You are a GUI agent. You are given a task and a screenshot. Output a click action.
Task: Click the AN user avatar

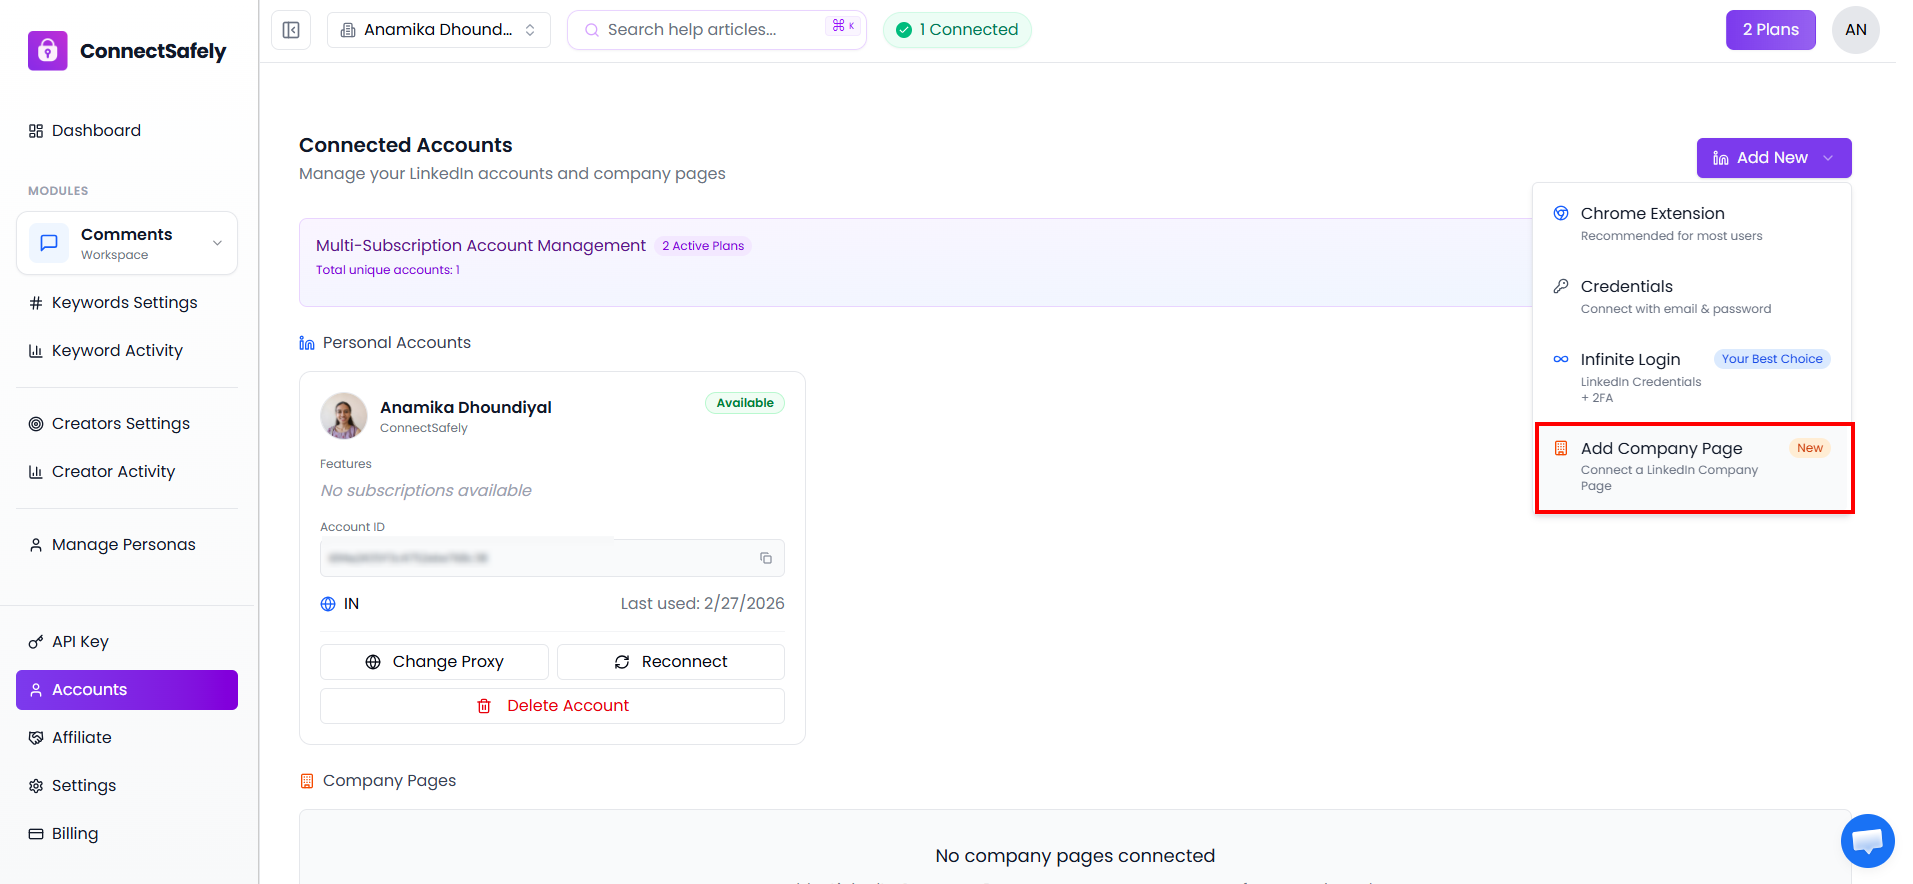click(1856, 30)
